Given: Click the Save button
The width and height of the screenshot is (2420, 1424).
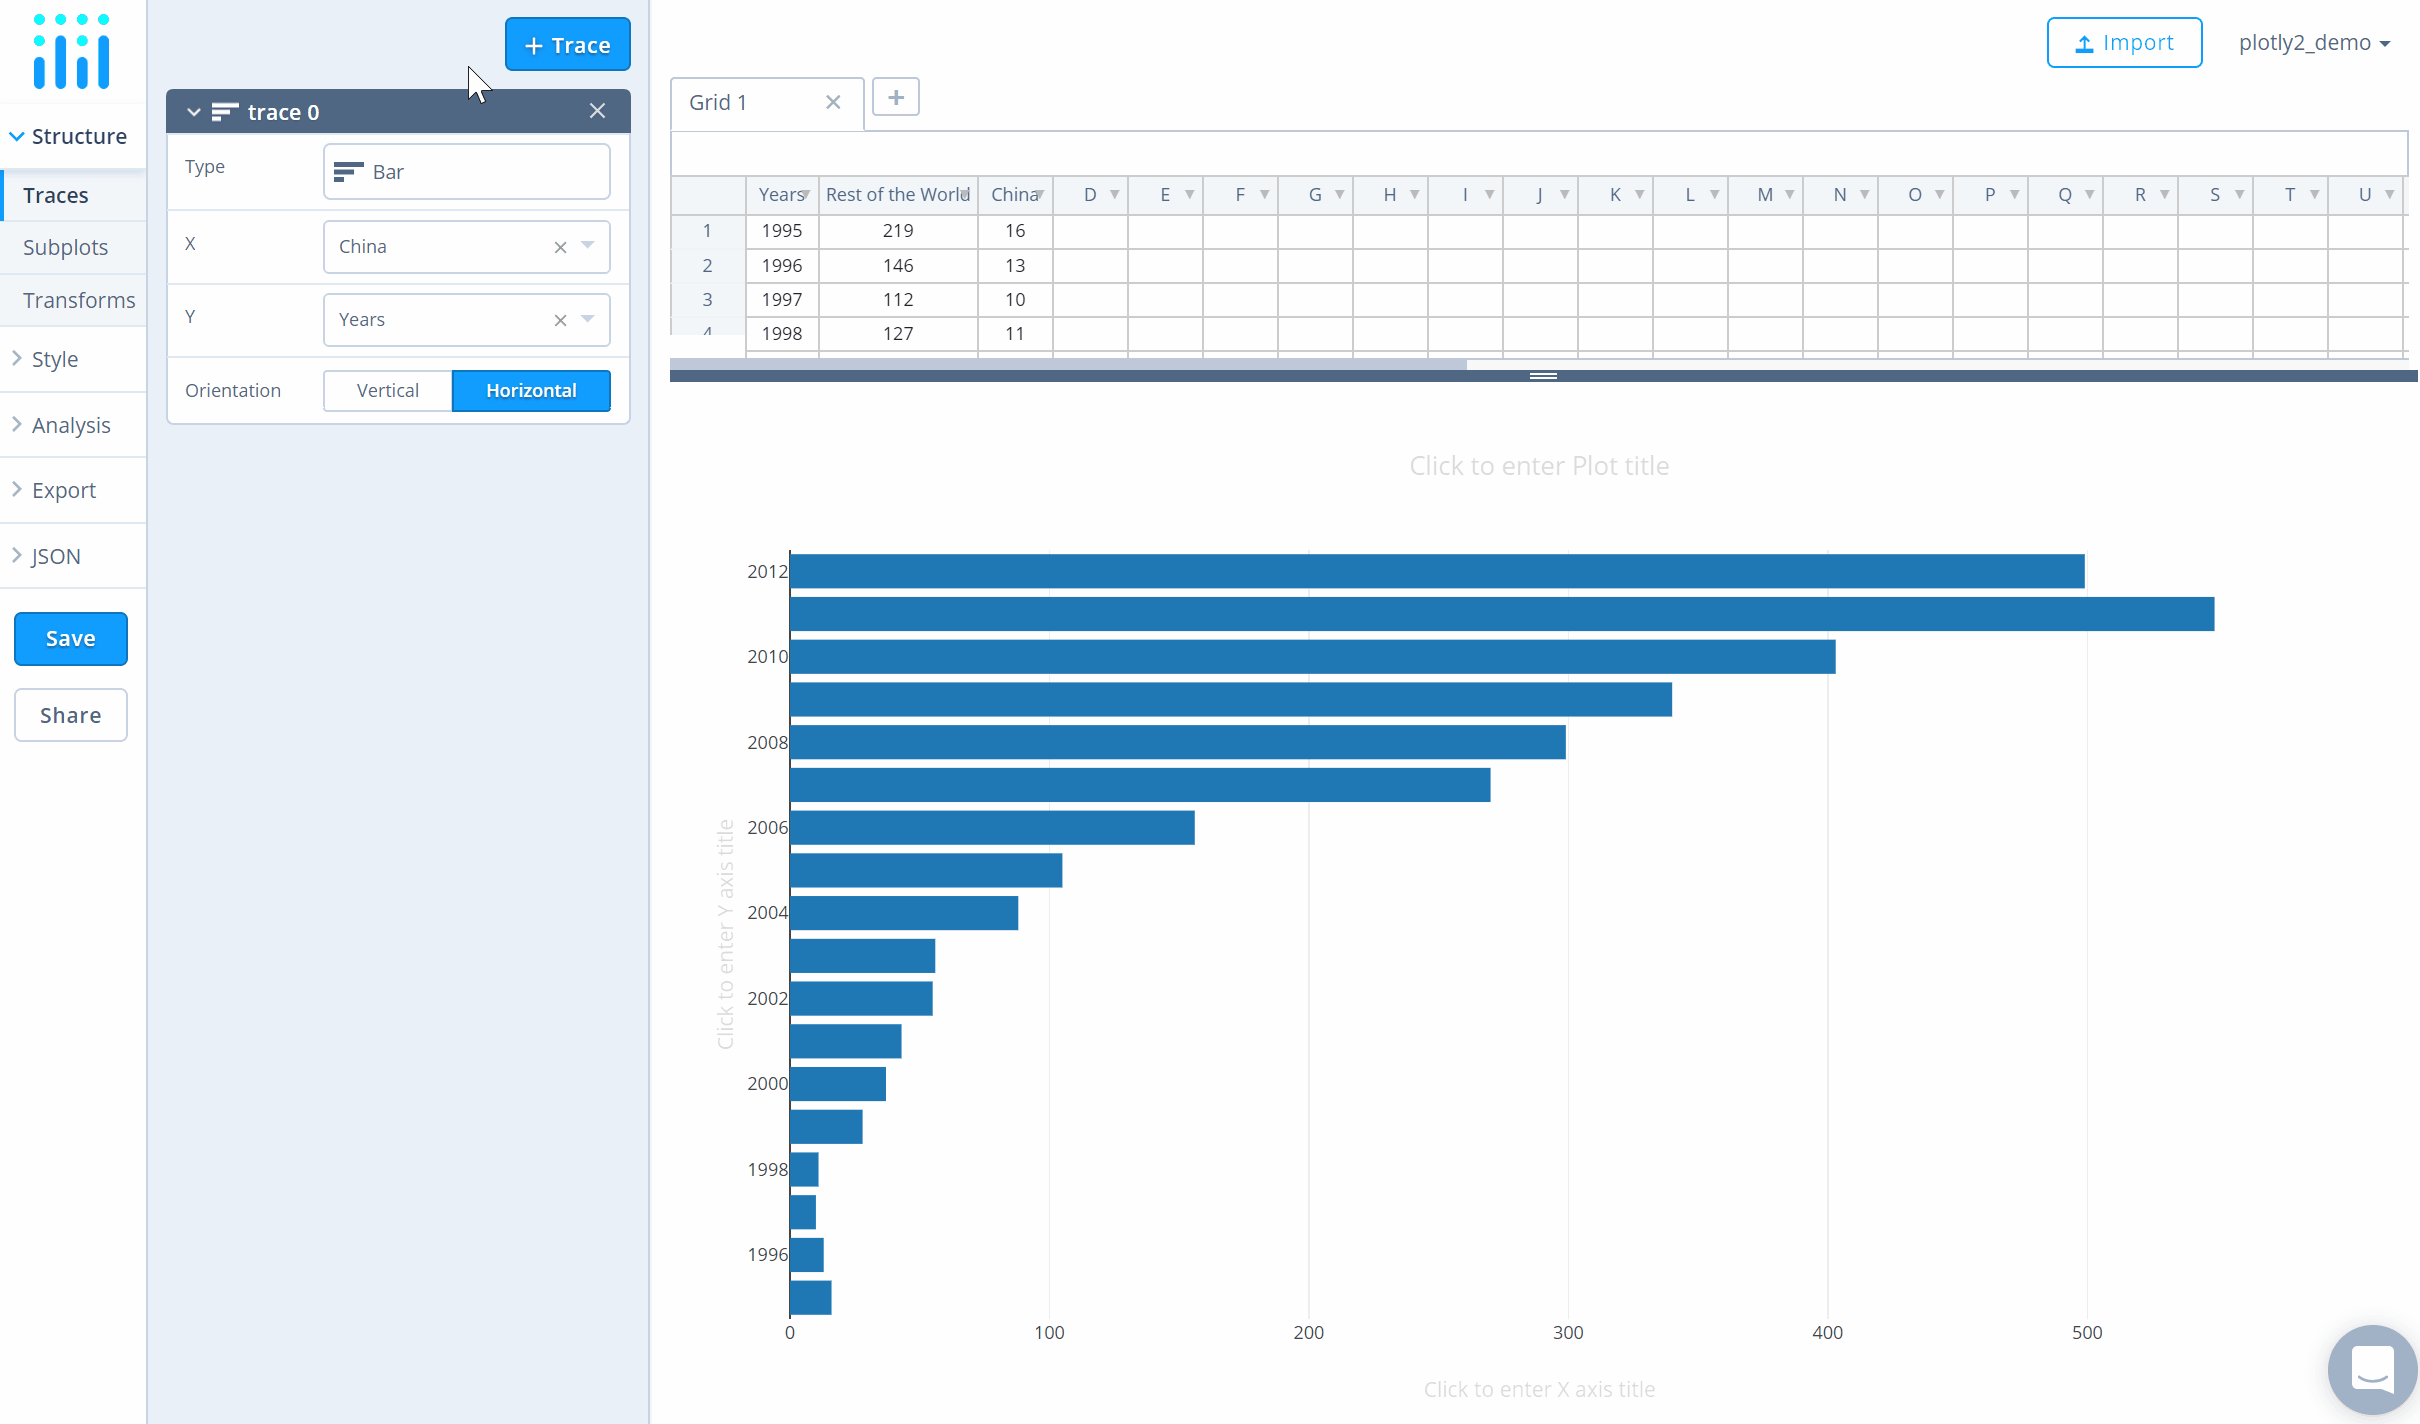Looking at the screenshot, I should click(70, 639).
